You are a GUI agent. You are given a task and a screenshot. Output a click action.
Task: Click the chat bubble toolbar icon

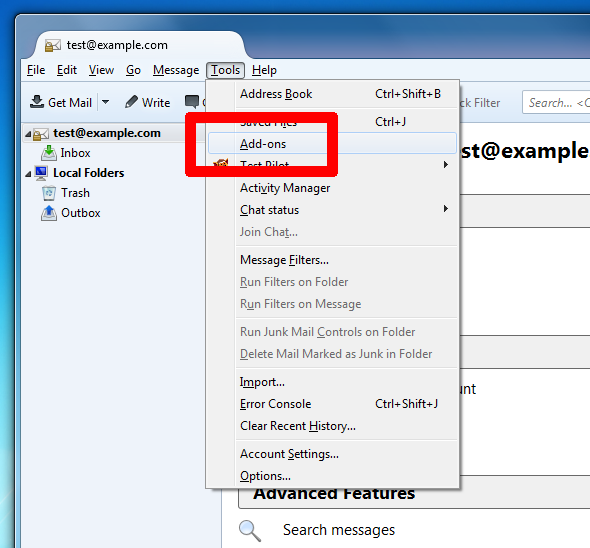click(192, 102)
